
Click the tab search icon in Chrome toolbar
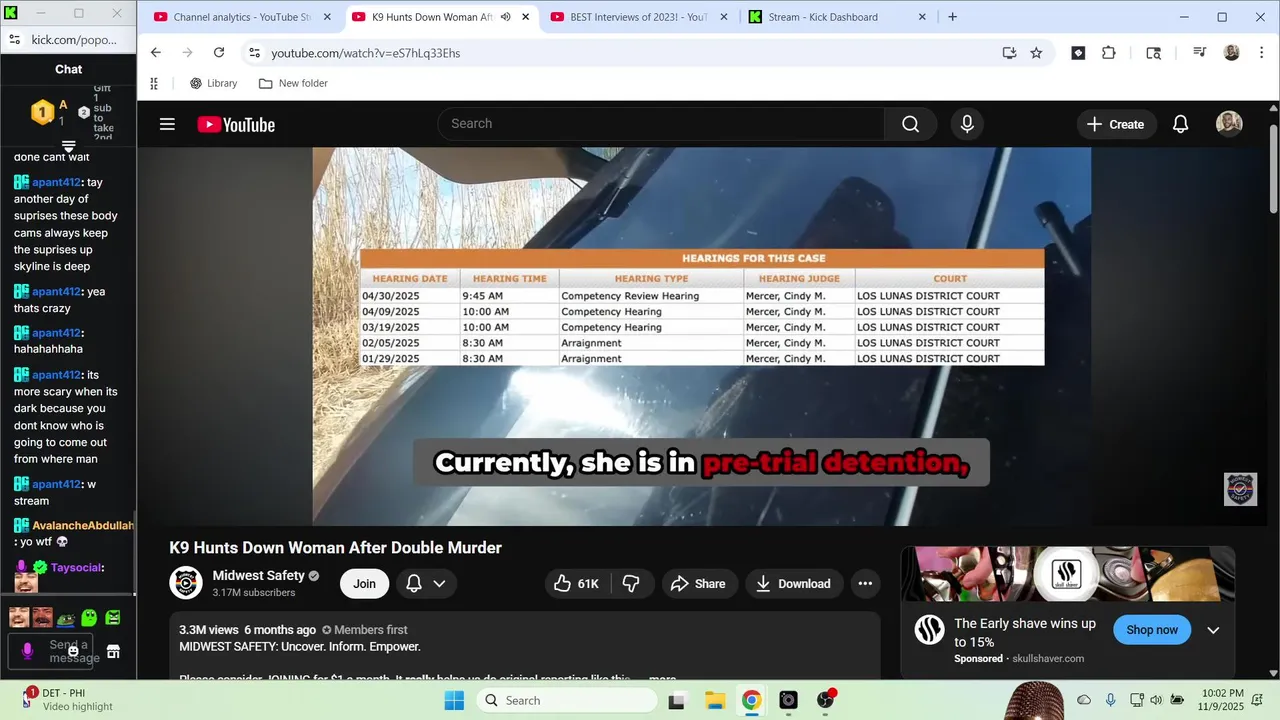[x=1153, y=53]
